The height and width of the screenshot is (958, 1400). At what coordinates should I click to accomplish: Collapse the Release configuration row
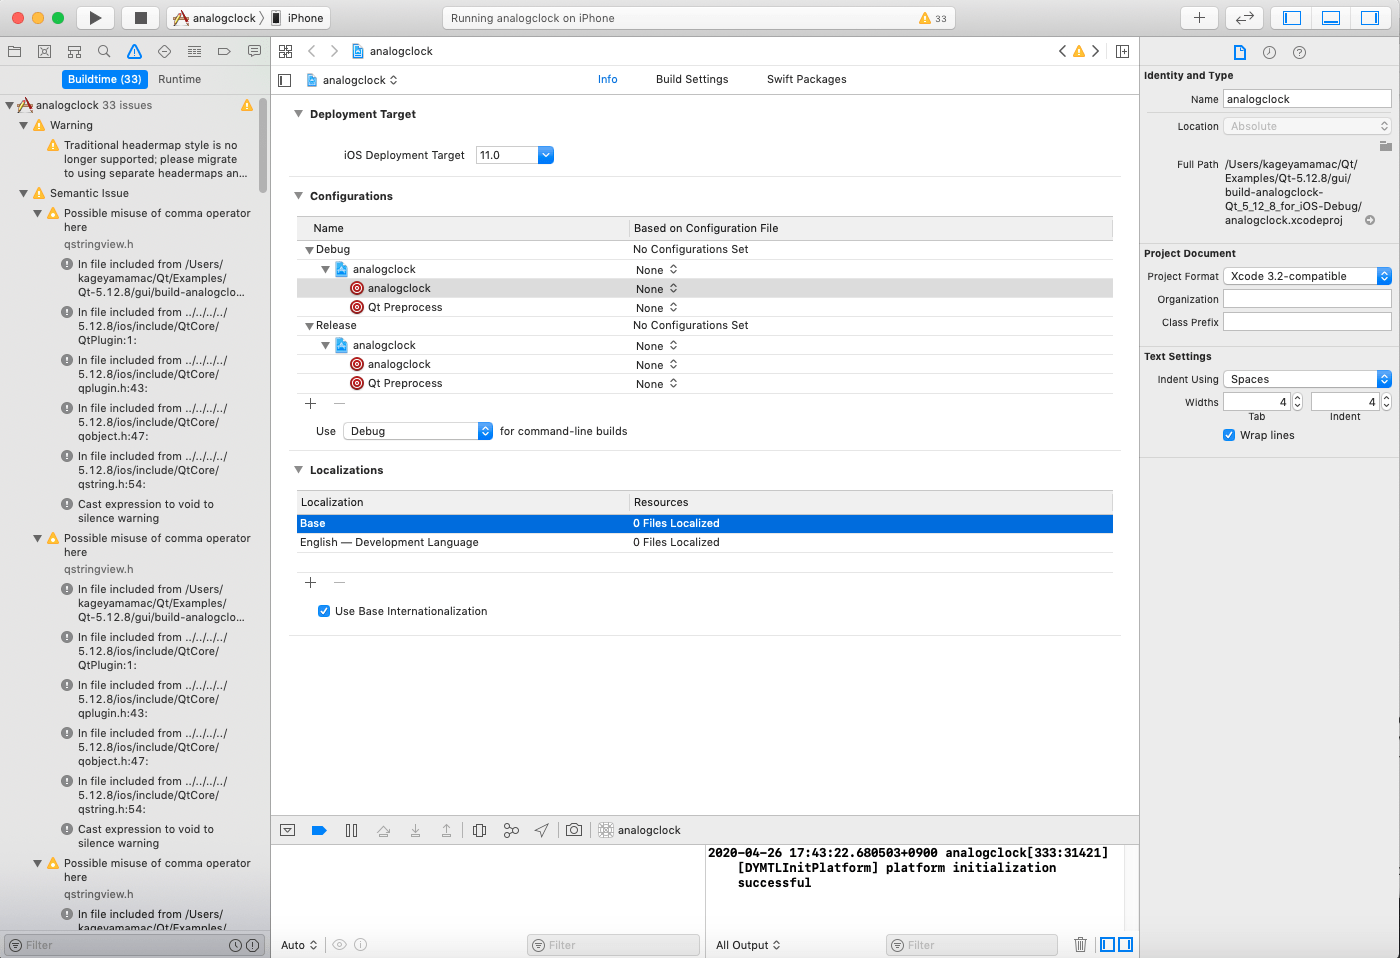309,326
